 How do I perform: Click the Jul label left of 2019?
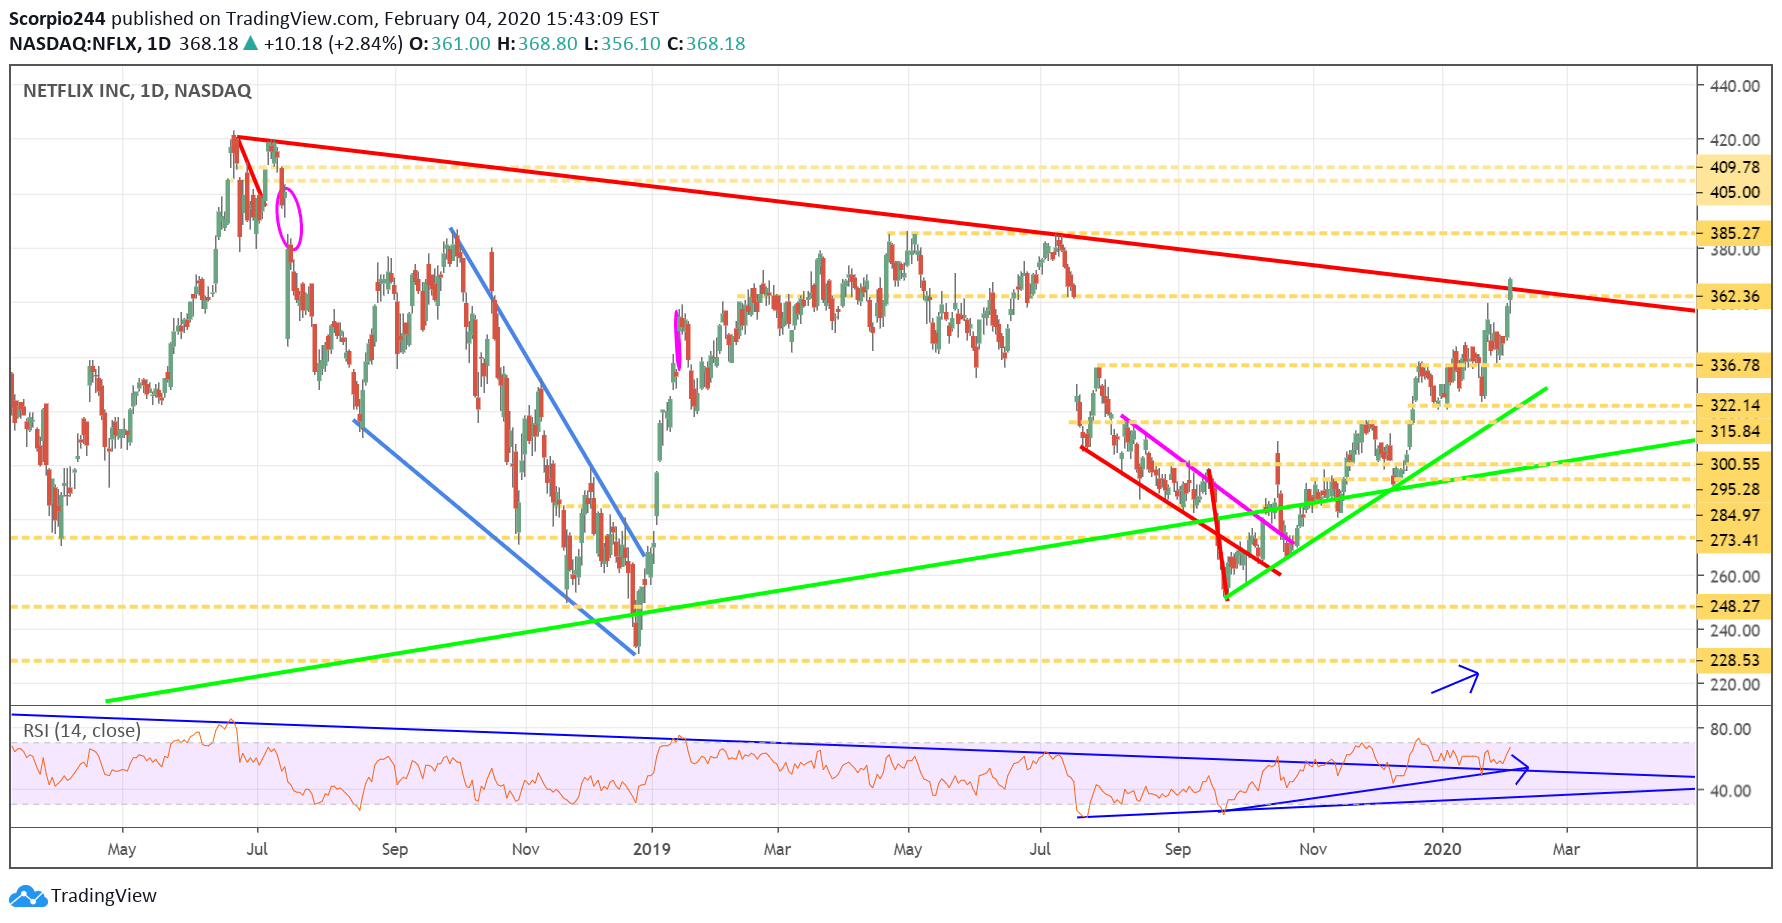pyautogui.click(x=257, y=849)
